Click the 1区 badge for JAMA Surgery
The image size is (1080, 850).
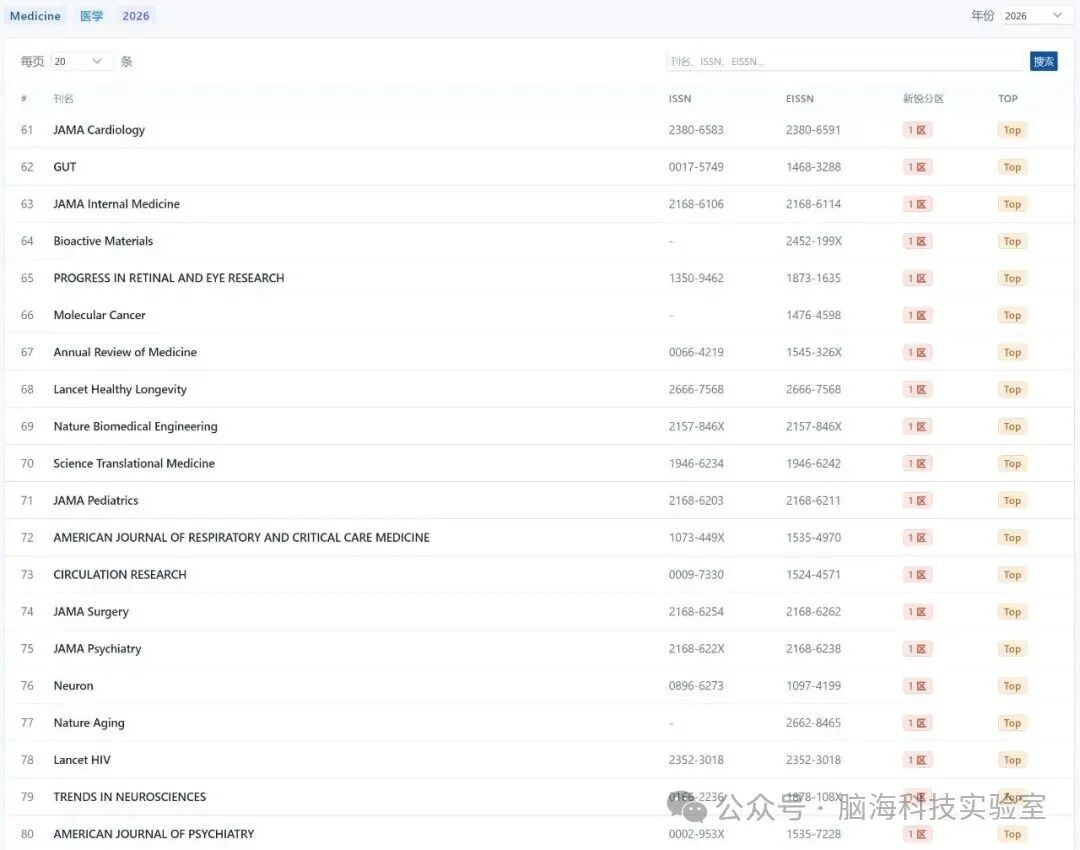coord(917,612)
